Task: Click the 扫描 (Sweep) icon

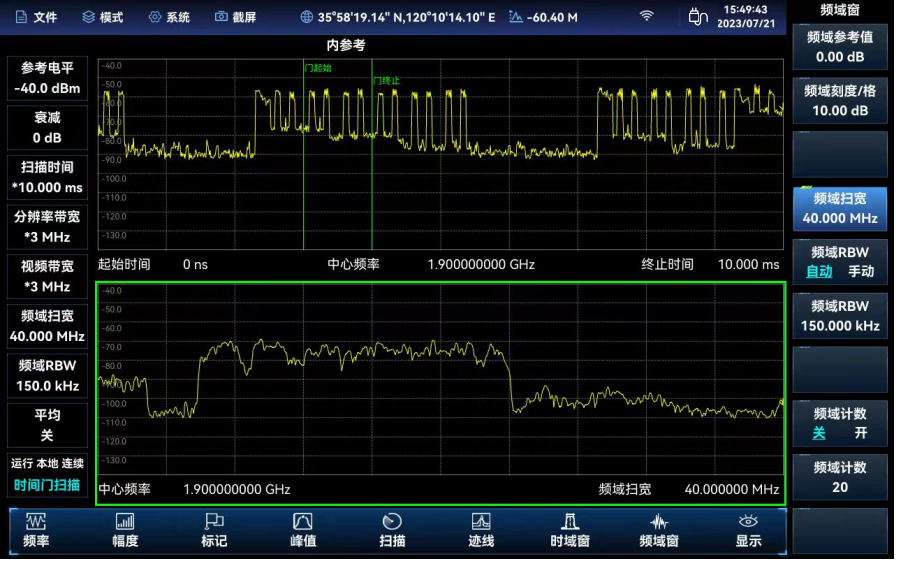Action: coord(392,530)
